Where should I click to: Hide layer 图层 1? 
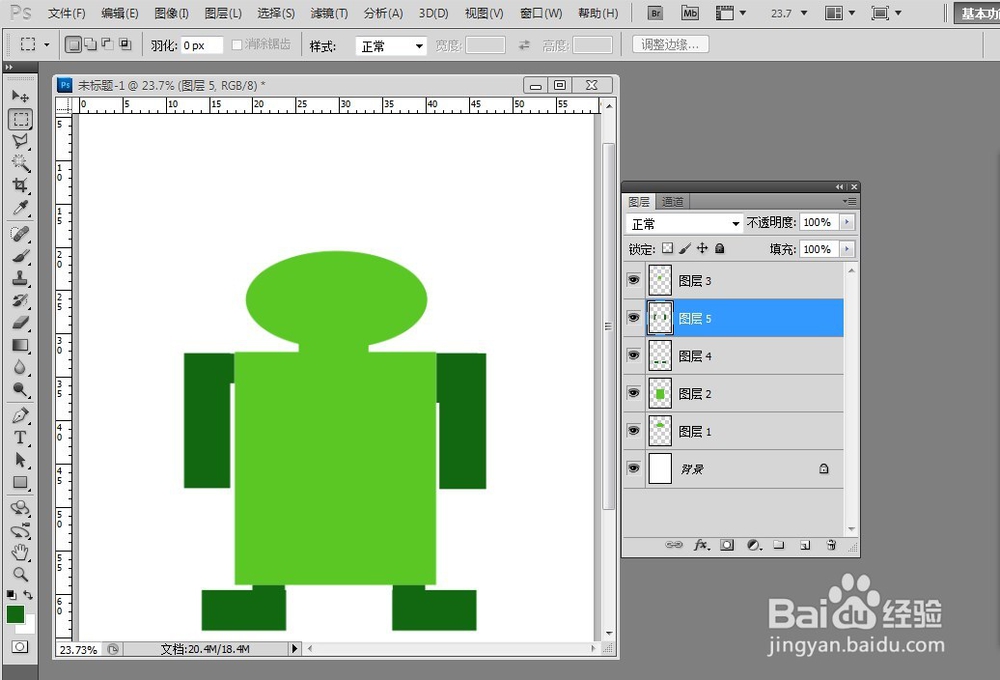(633, 431)
